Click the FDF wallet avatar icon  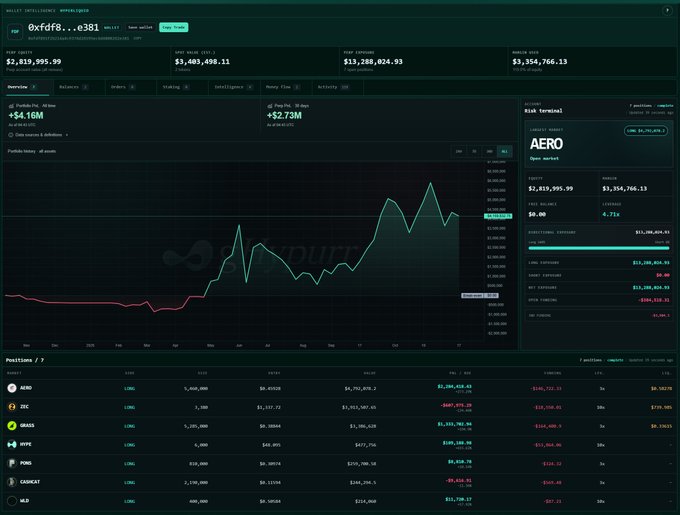pos(15,31)
